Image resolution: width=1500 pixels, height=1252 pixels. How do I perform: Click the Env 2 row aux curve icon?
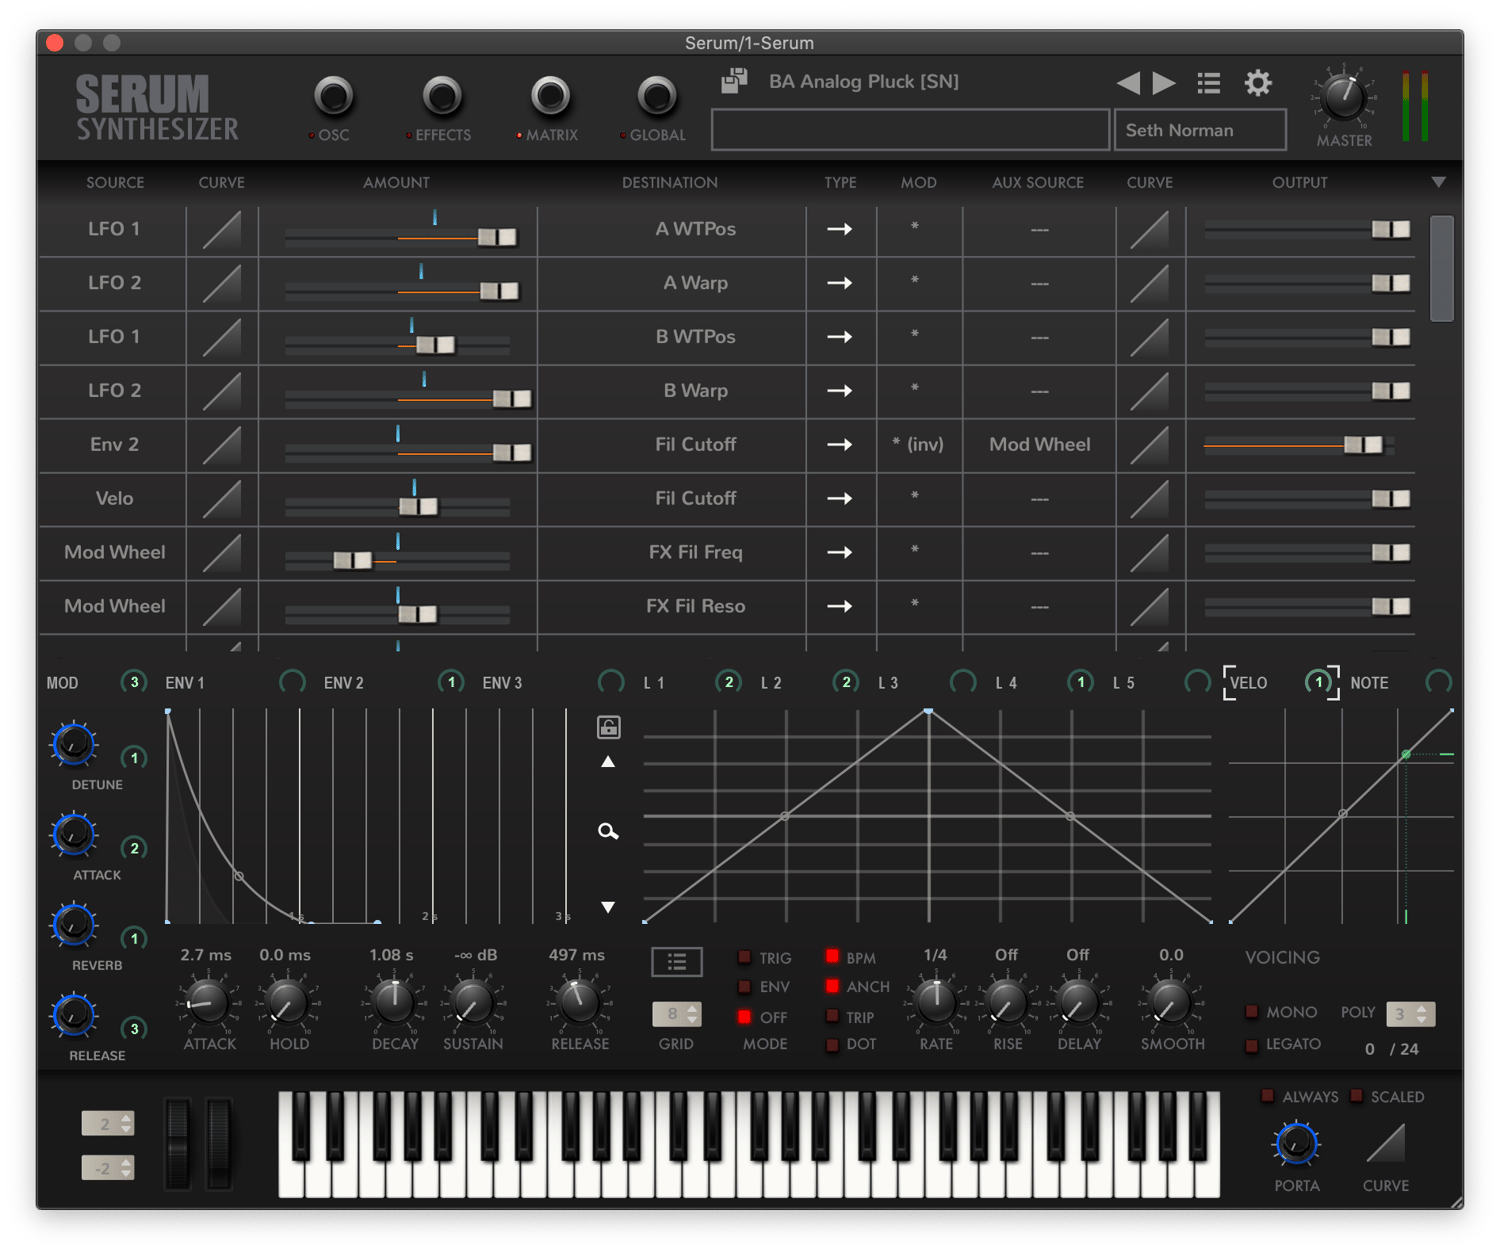pyautogui.click(x=1150, y=445)
